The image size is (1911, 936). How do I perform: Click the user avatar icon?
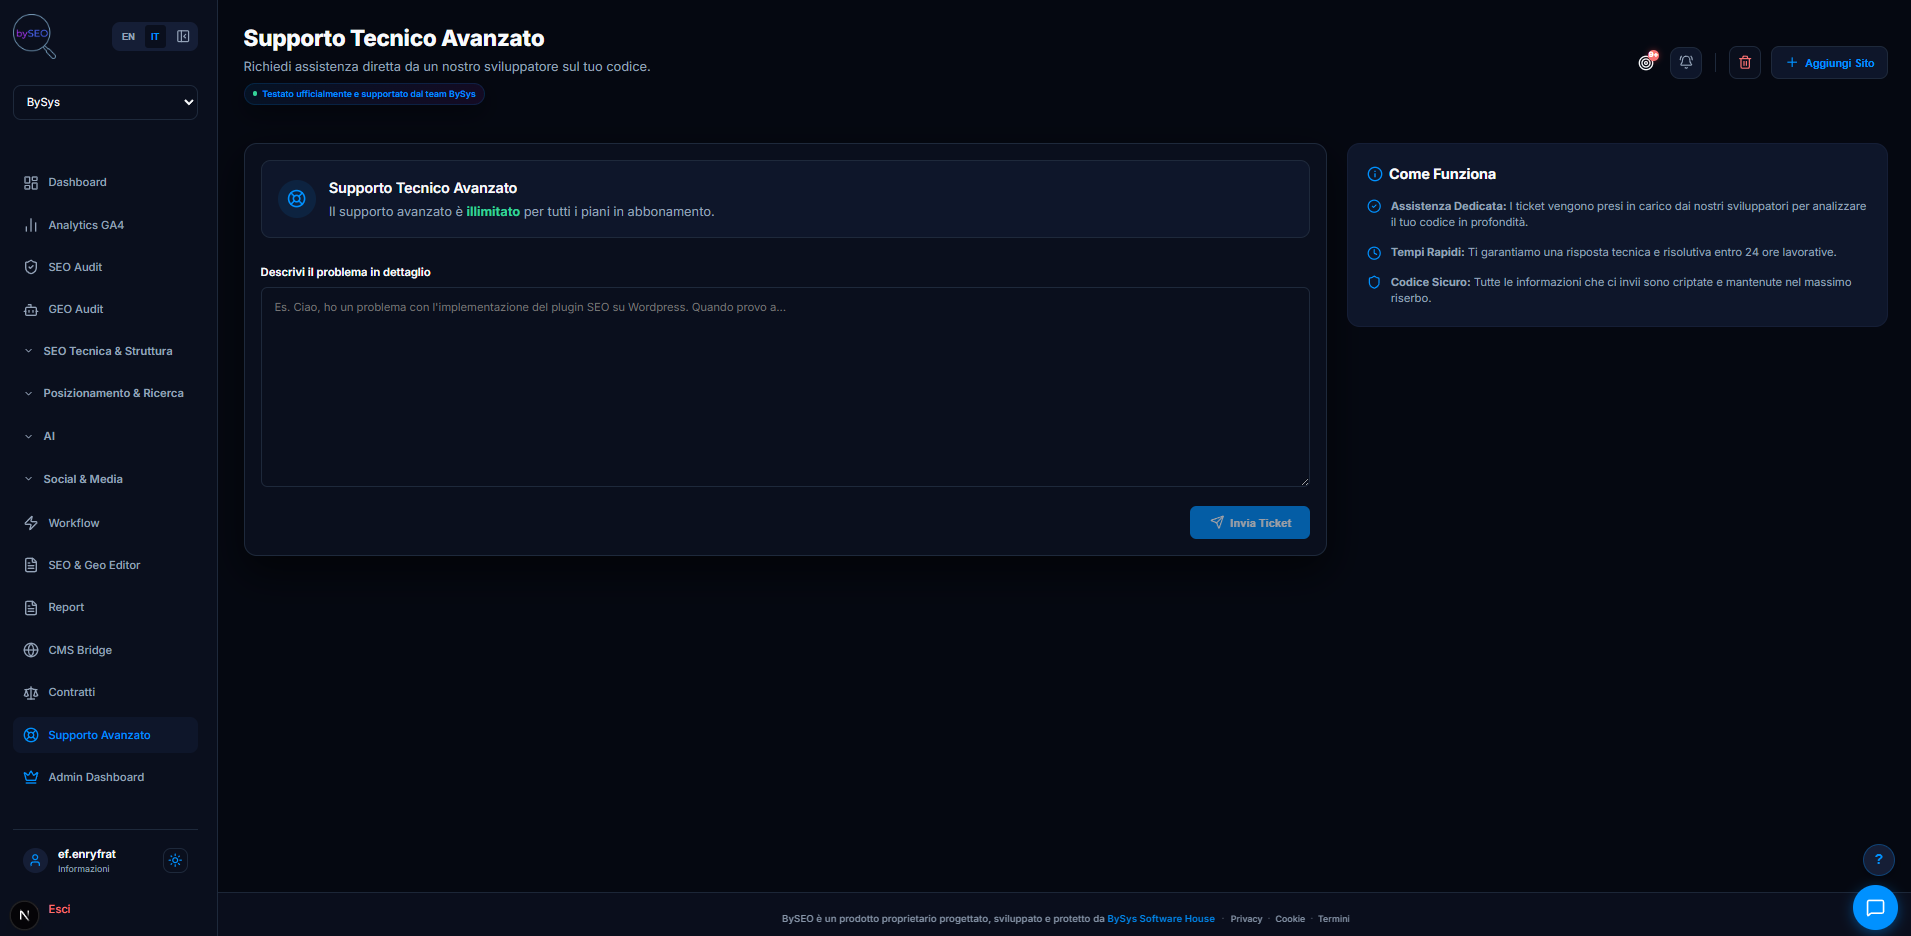click(x=35, y=860)
